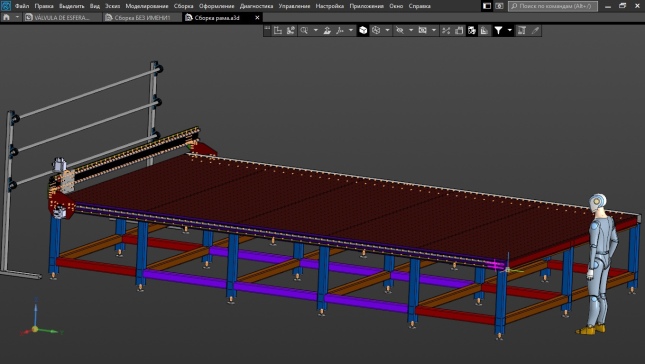Open the Приложения menu
Image resolution: width=645 pixels, height=364 pixels.
pyautogui.click(x=367, y=6)
